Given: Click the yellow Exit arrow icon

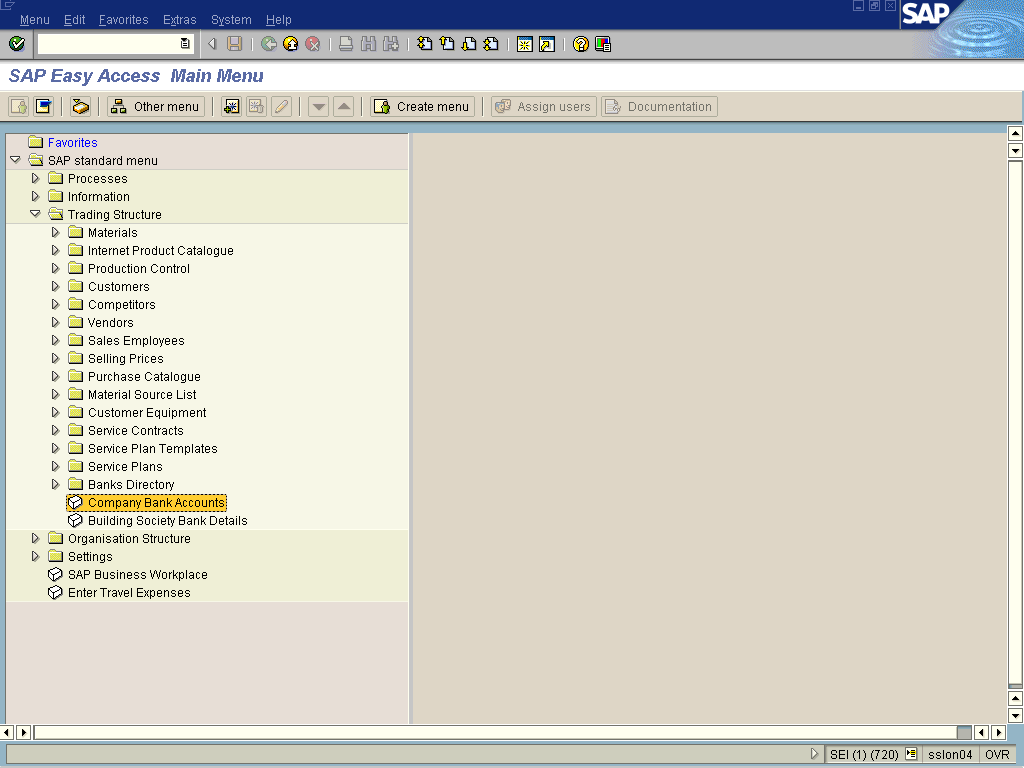Looking at the screenshot, I should point(291,44).
